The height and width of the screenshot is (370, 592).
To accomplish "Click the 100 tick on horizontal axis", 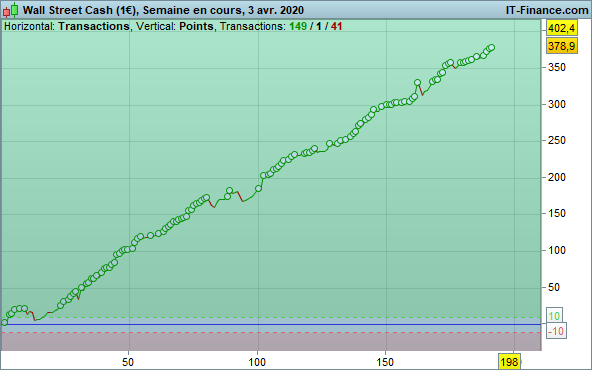I will click(x=257, y=362).
